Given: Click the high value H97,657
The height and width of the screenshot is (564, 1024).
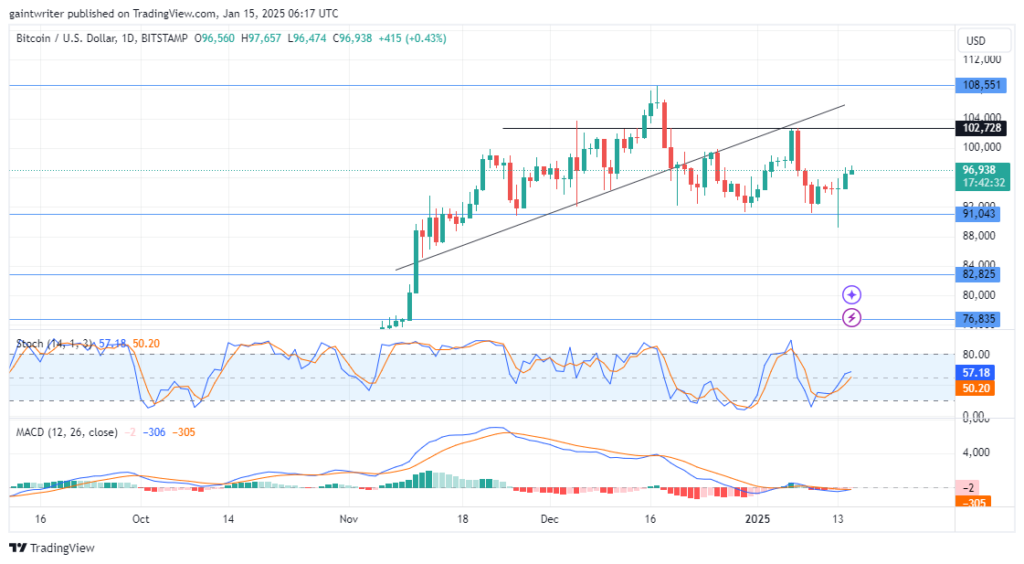Looking at the screenshot, I should coord(261,39).
